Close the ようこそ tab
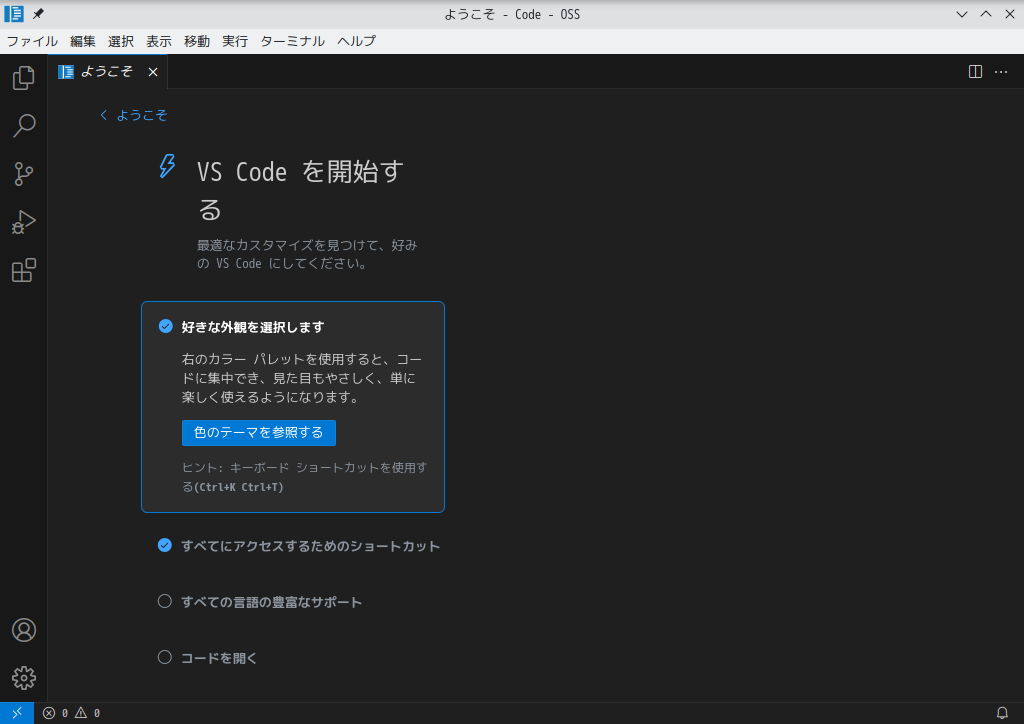This screenshot has width=1024, height=724. pos(153,72)
